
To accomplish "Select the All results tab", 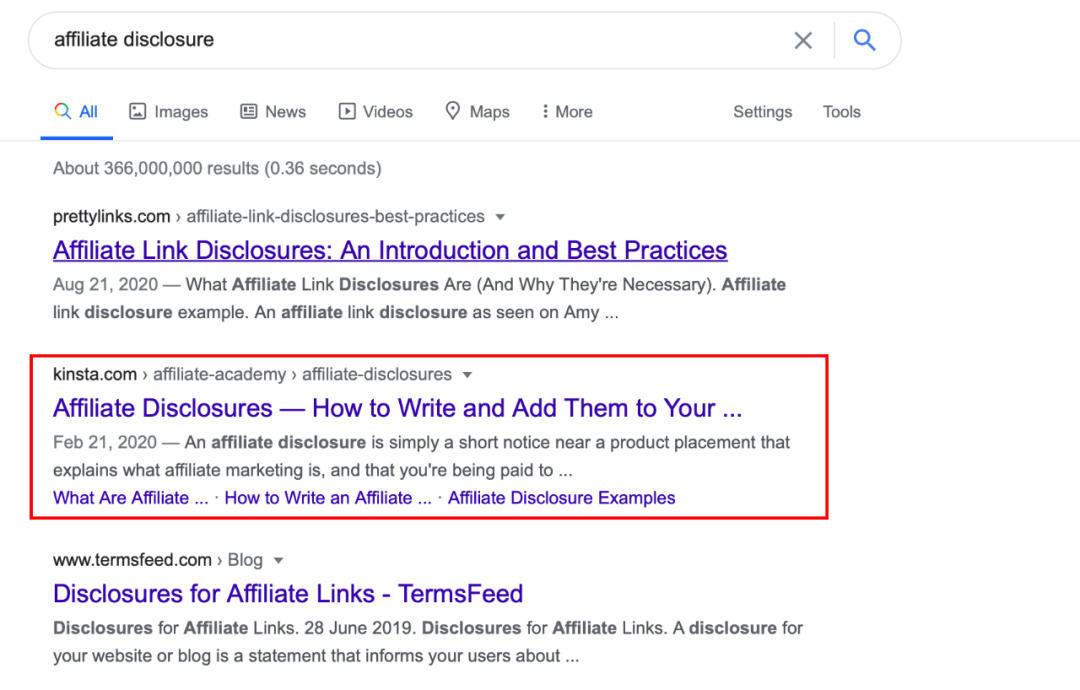I will (x=76, y=112).
